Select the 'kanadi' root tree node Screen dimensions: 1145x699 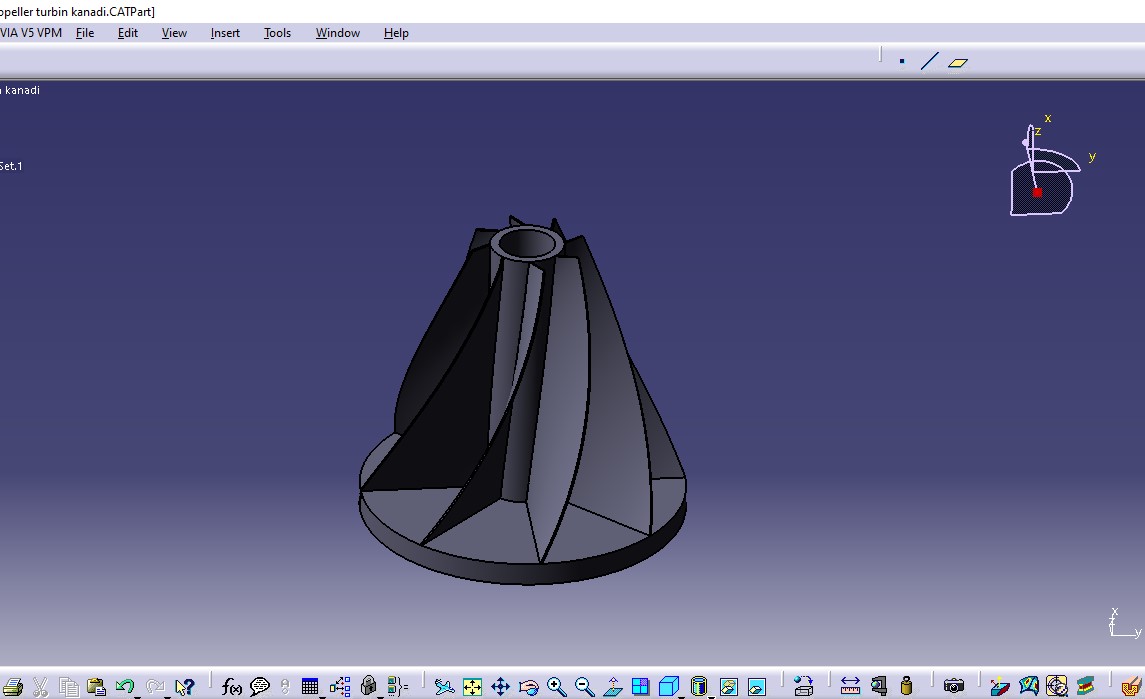tap(20, 90)
